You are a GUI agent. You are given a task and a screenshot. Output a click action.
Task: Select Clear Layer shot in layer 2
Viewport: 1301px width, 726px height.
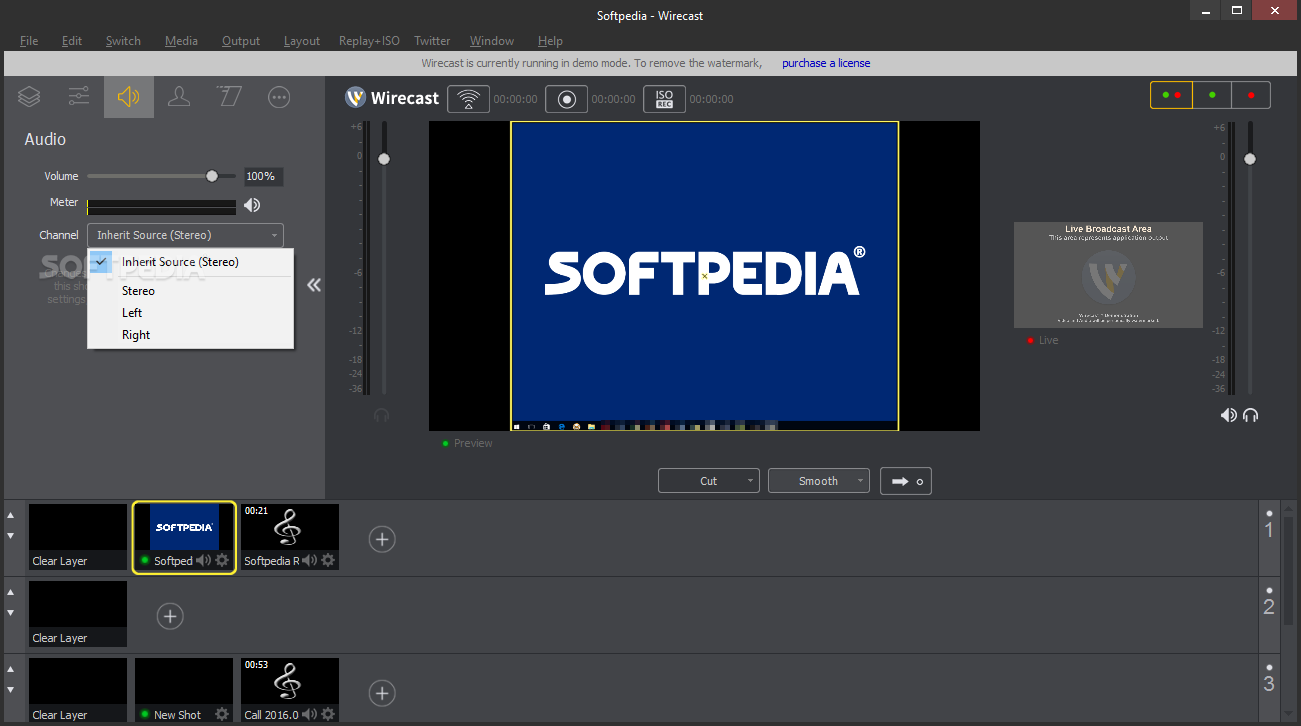tap(78, 614)
